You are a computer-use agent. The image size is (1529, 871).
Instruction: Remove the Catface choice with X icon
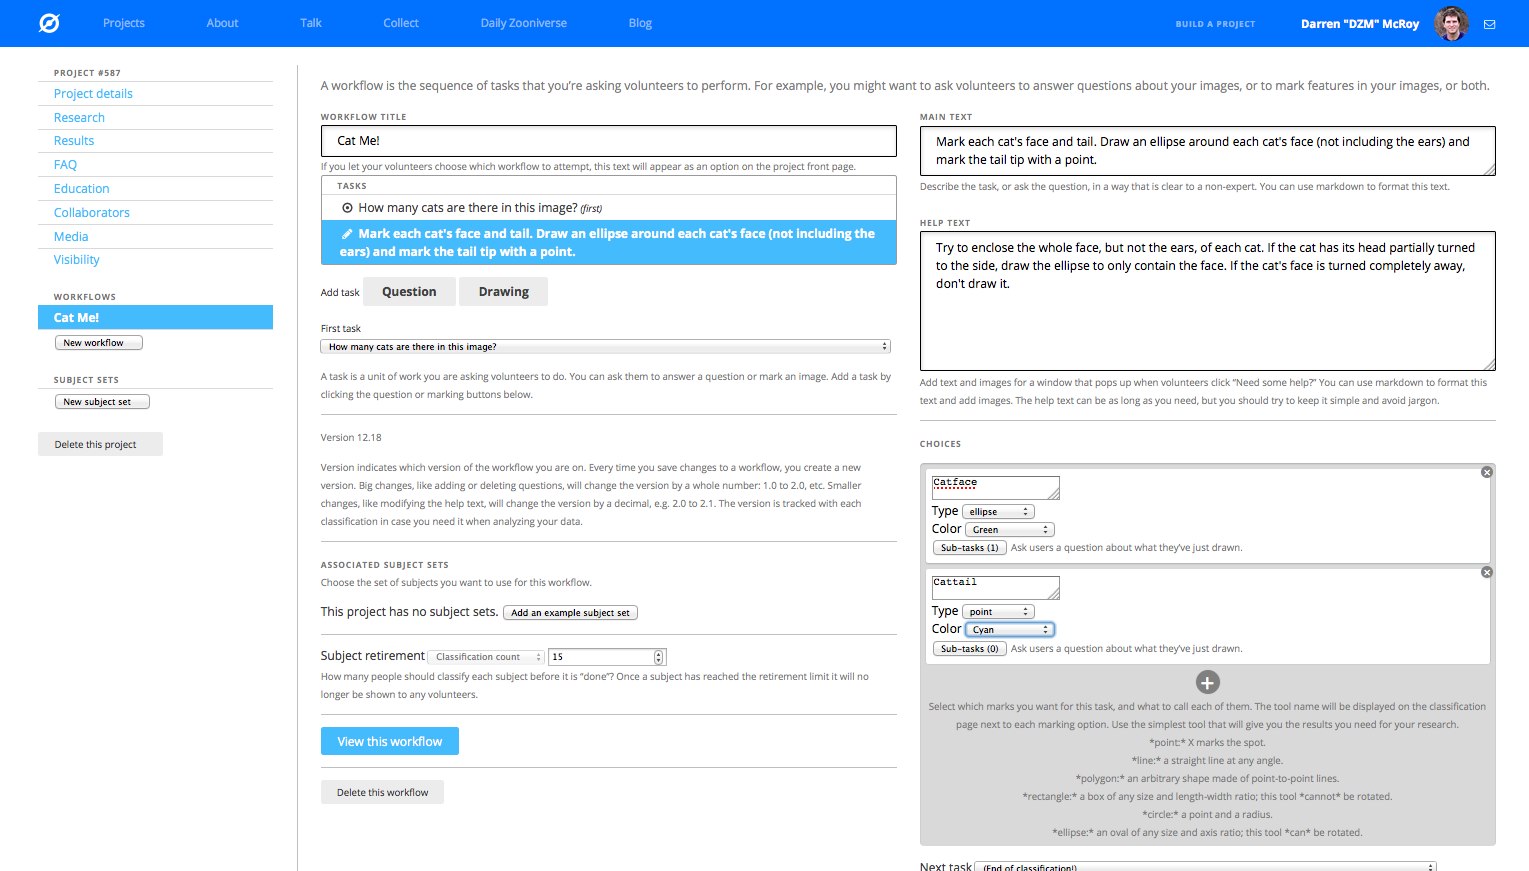pyautogui.click(x=1486, y=472)
